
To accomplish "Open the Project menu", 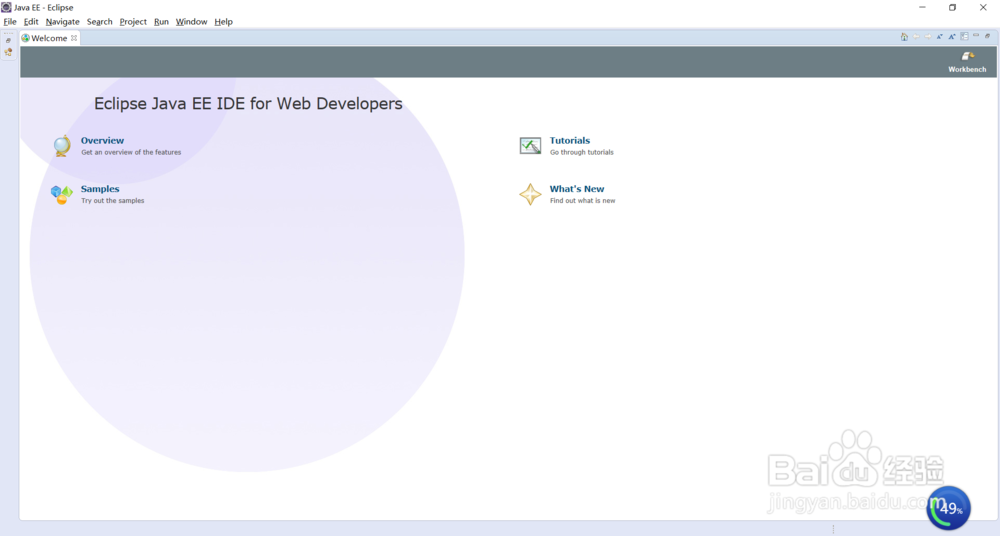I will 133,22.
